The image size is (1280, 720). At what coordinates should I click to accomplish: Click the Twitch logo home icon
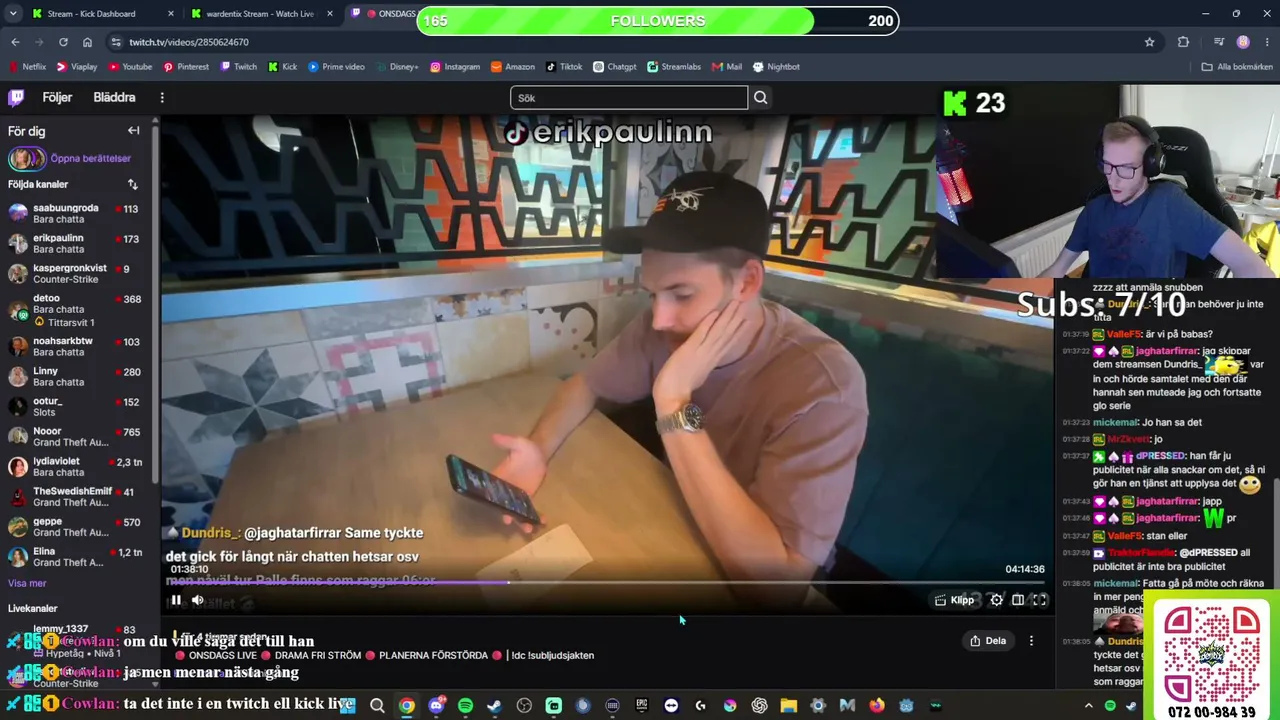point(16,97)
